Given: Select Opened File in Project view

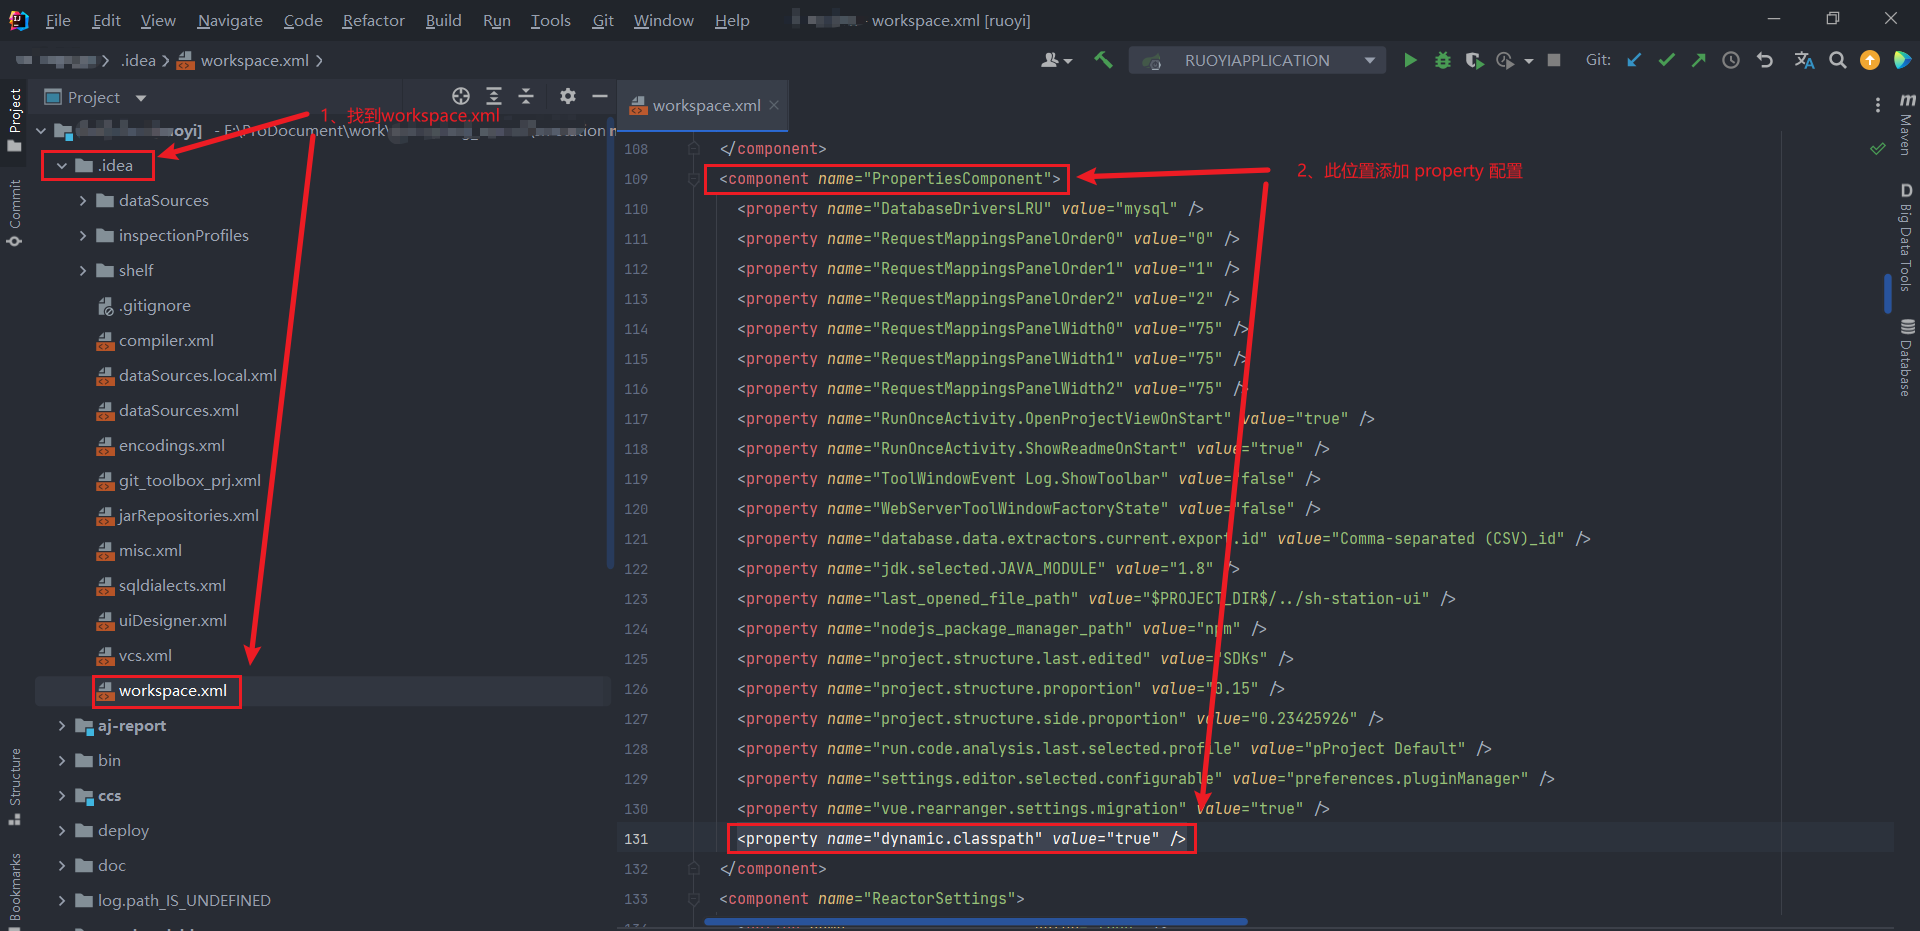Looking at the screenshot, I should click(x=461, y=96).
